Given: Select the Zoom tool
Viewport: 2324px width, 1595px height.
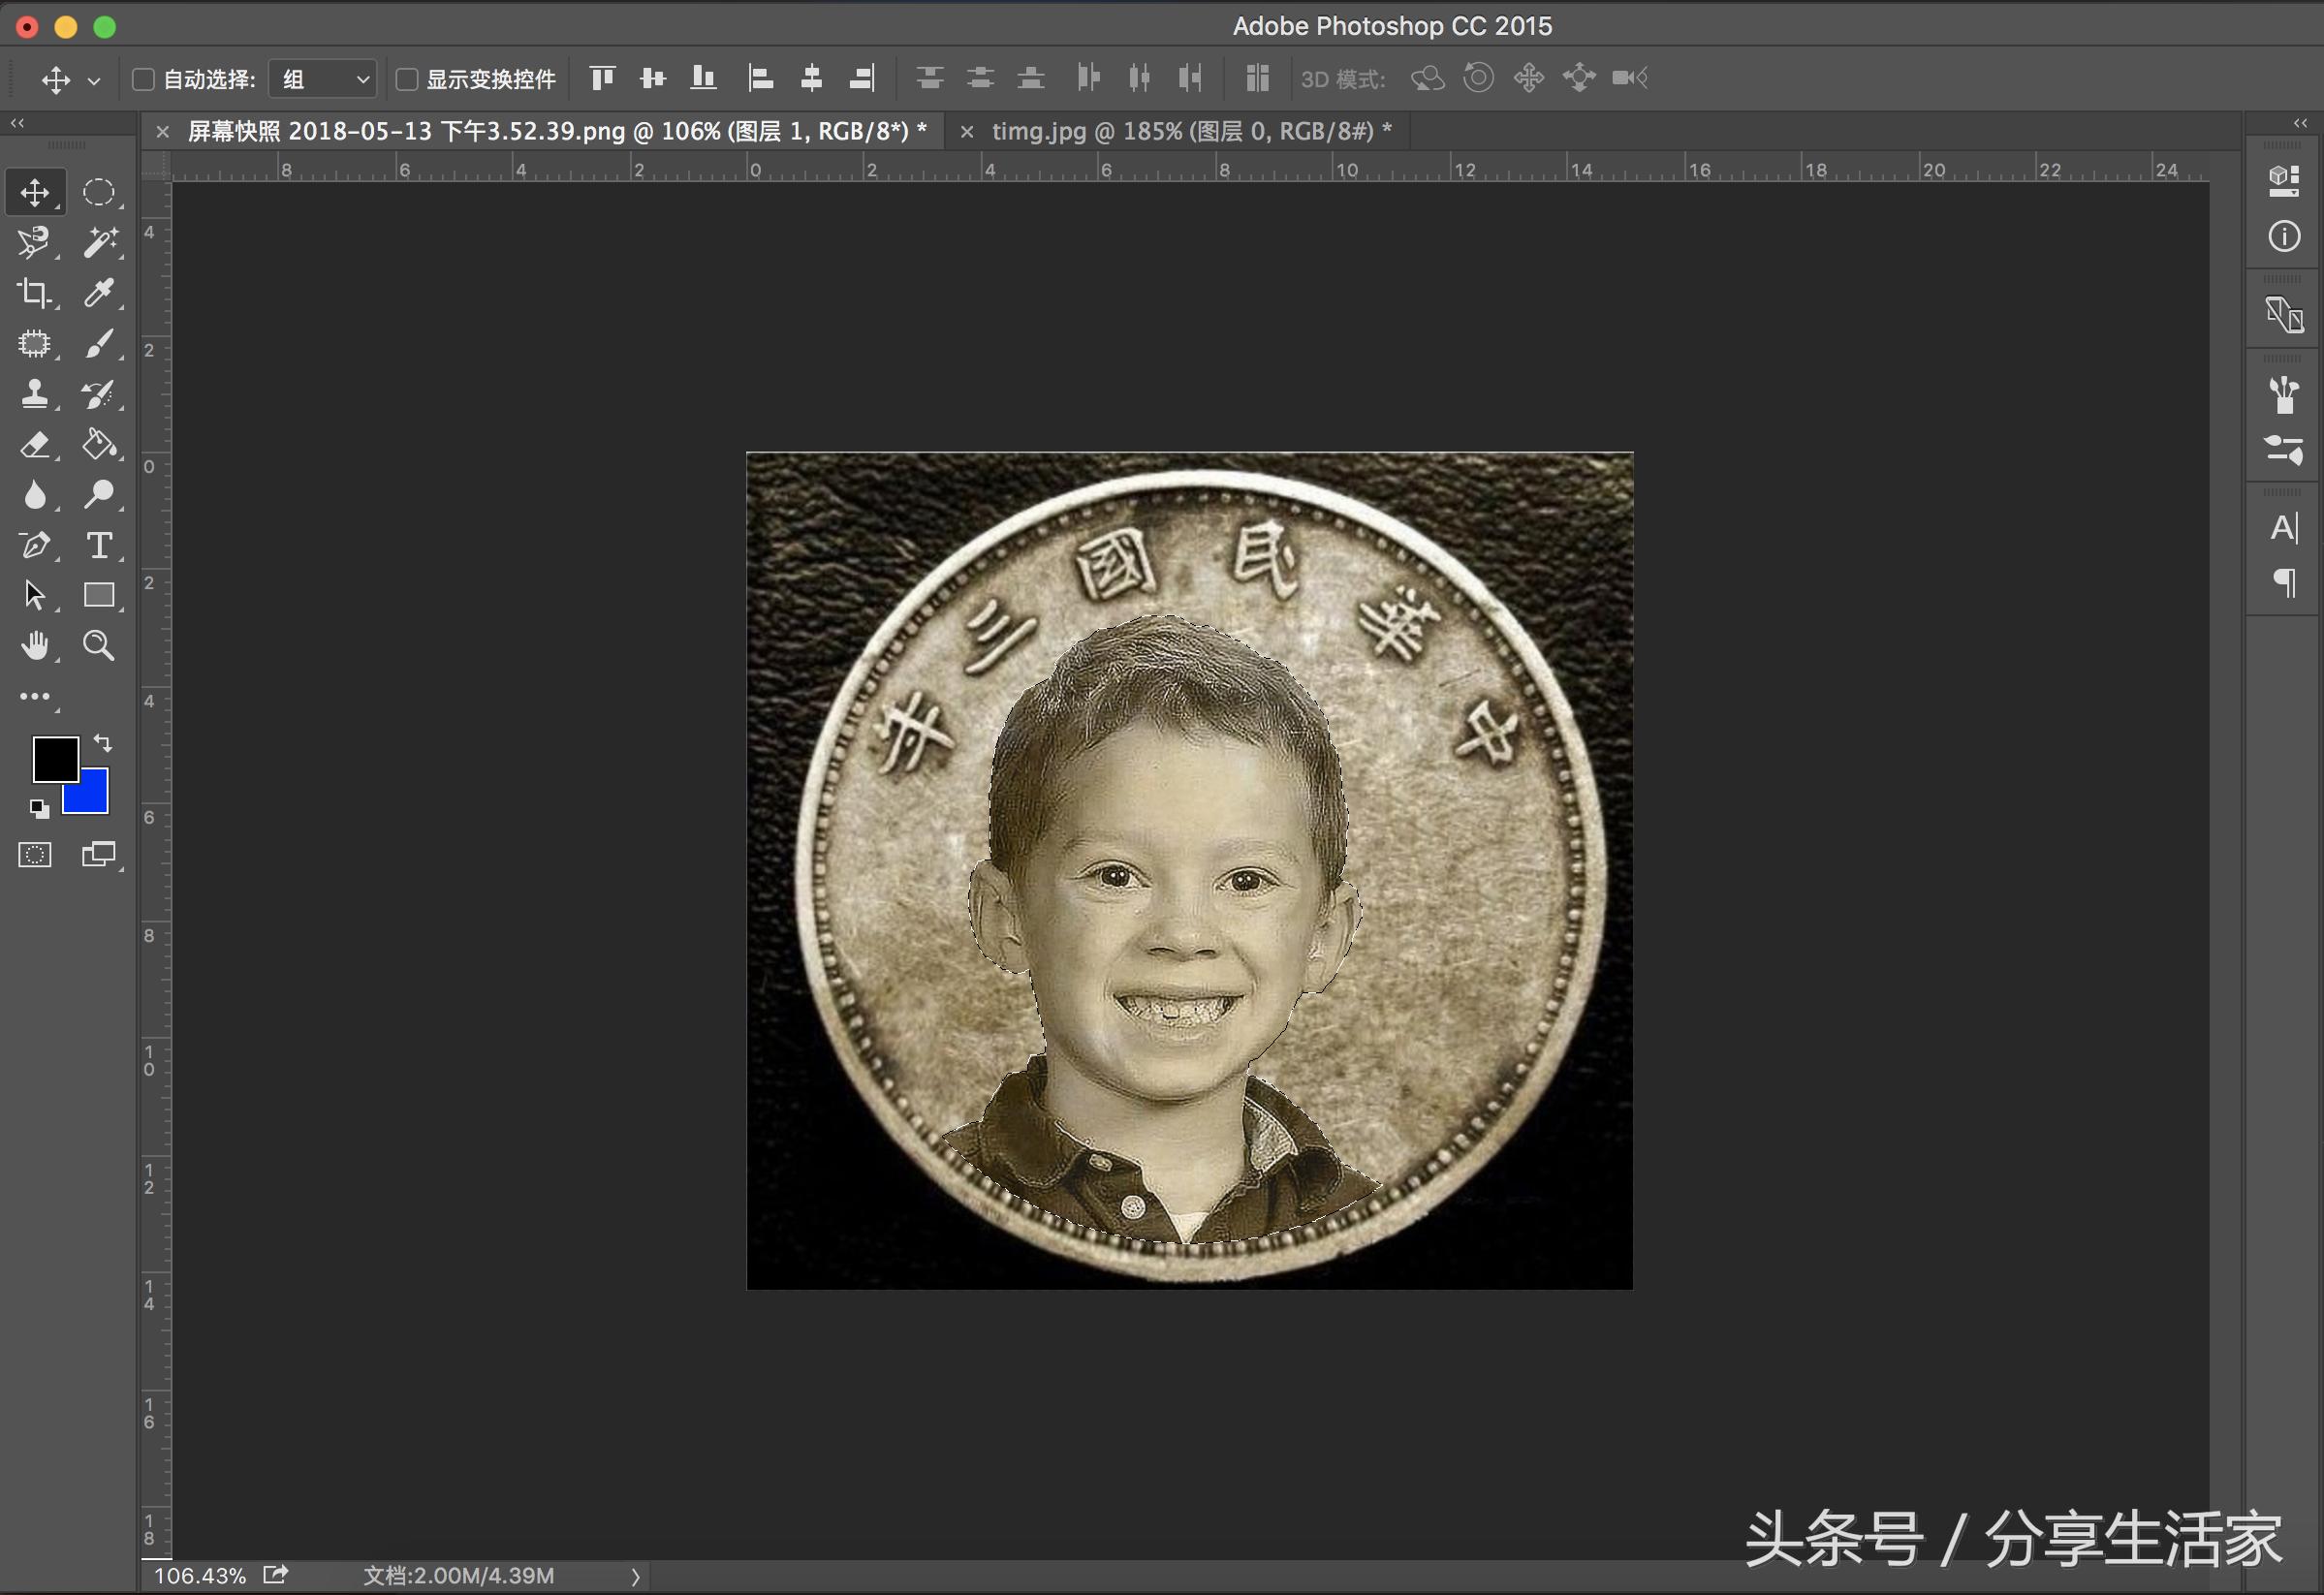Looking at the screenshot, I should [99, 646].
